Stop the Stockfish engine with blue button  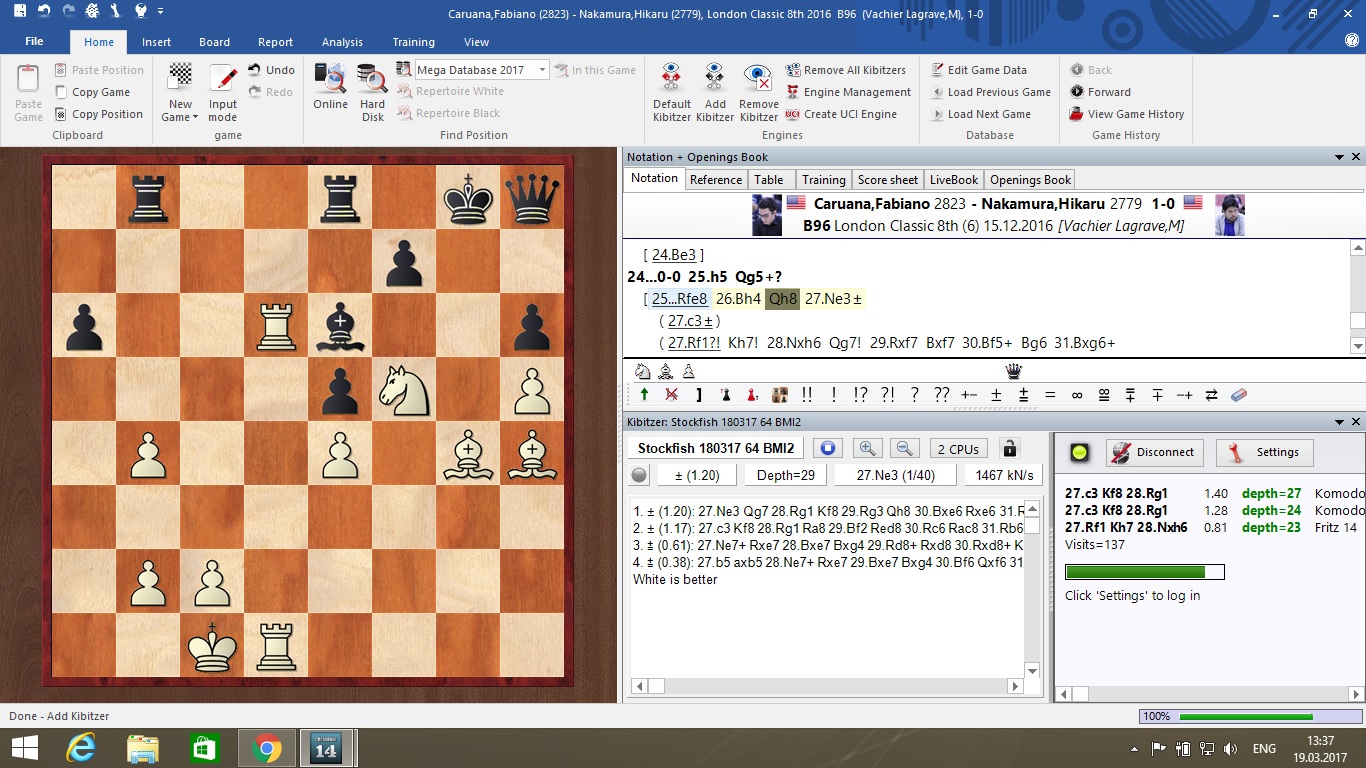(x=827, y=449)
